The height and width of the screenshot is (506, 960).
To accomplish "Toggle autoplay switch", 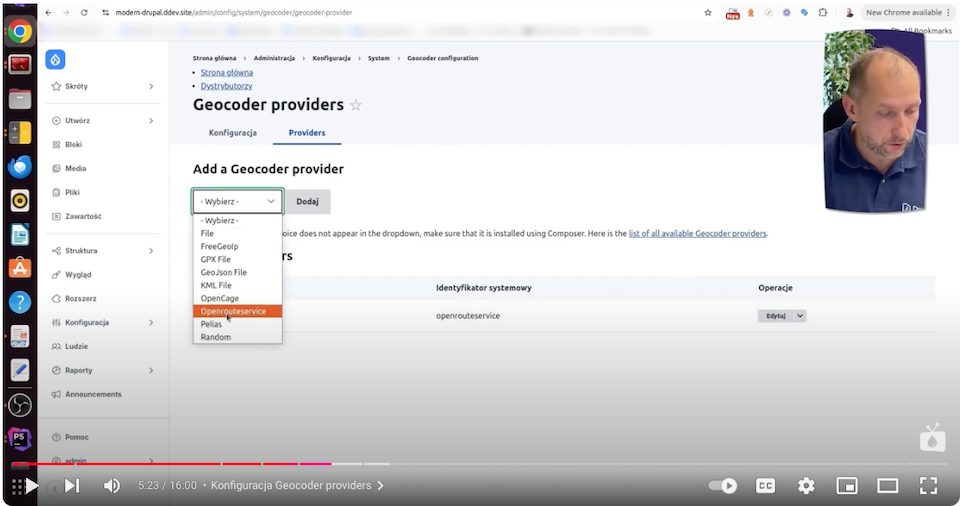I will pos(722,486).
